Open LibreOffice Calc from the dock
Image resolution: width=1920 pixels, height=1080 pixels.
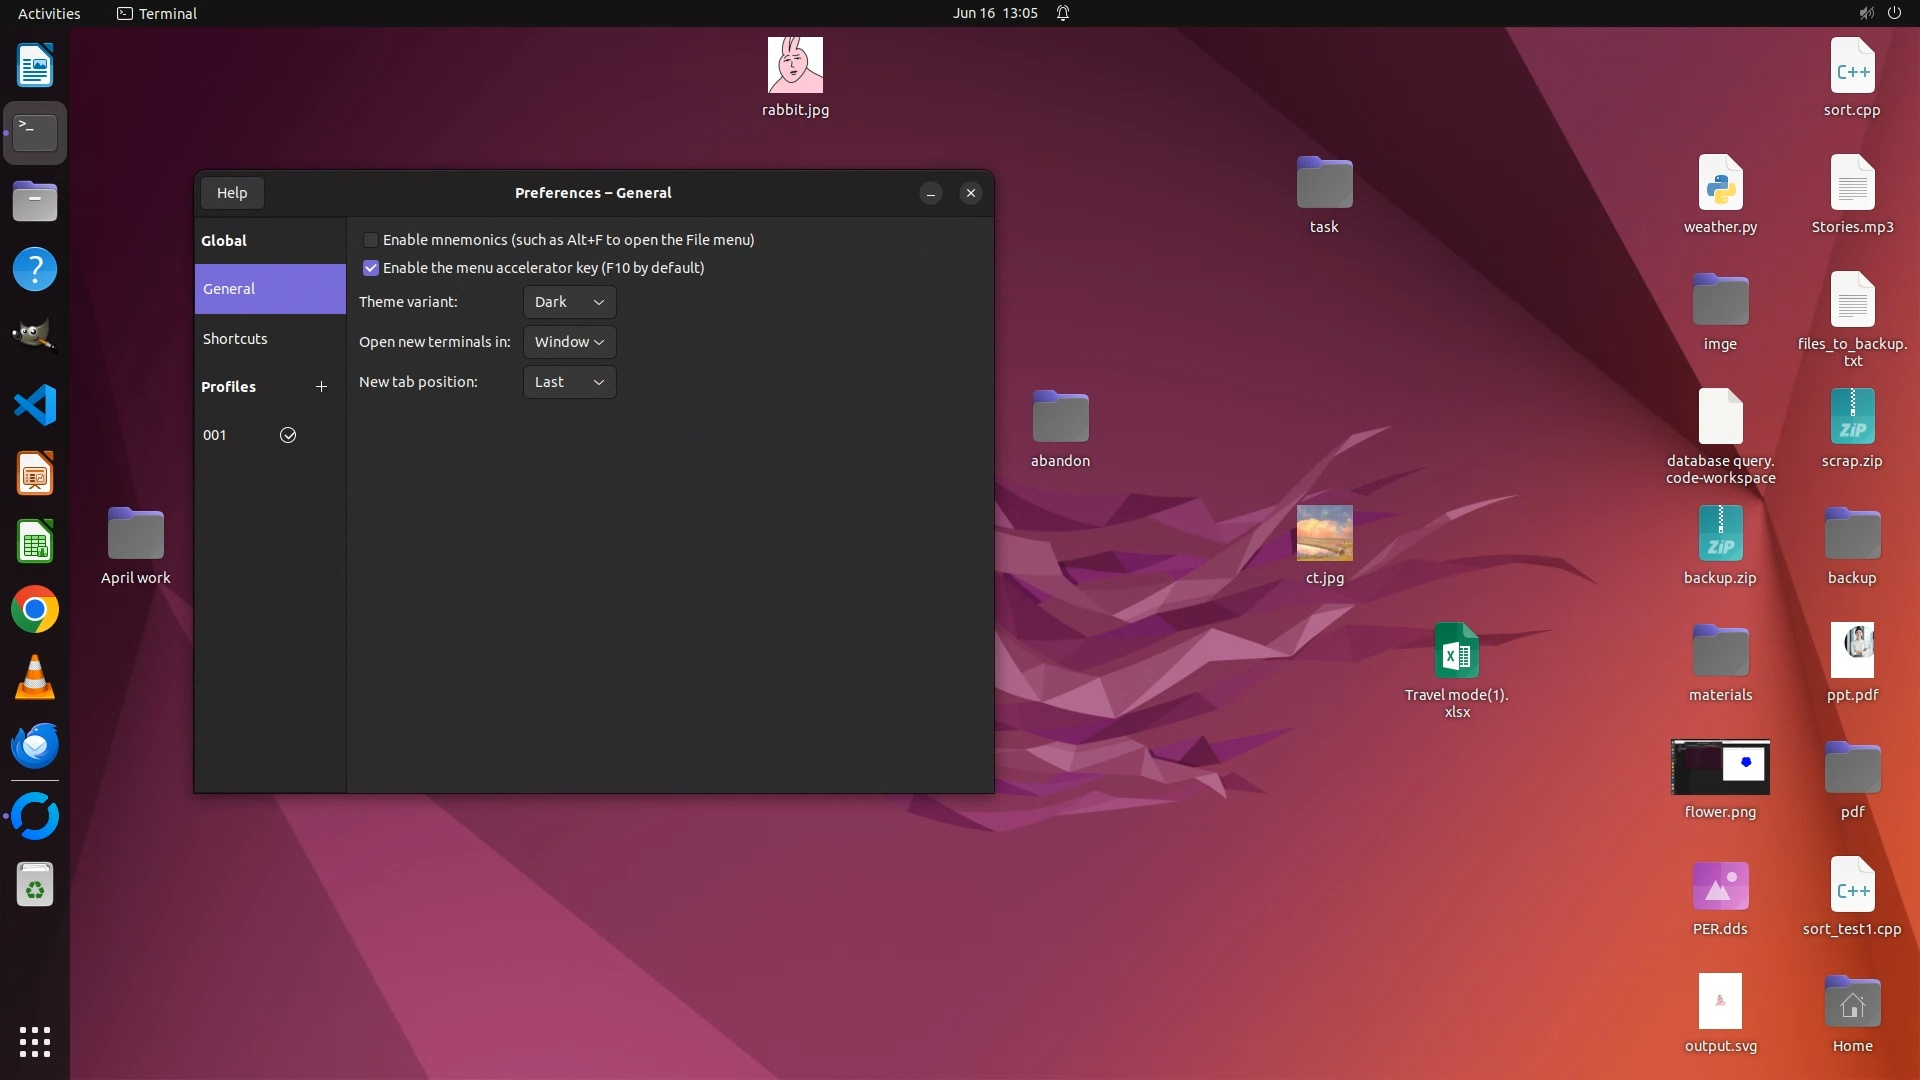click(x=35, y=542)
